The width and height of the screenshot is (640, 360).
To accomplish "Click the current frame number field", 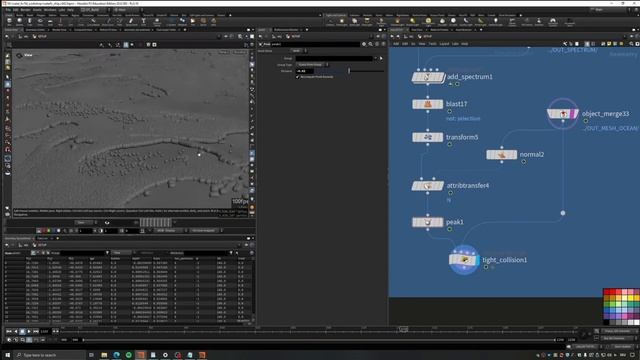I will tap(44, 331).
